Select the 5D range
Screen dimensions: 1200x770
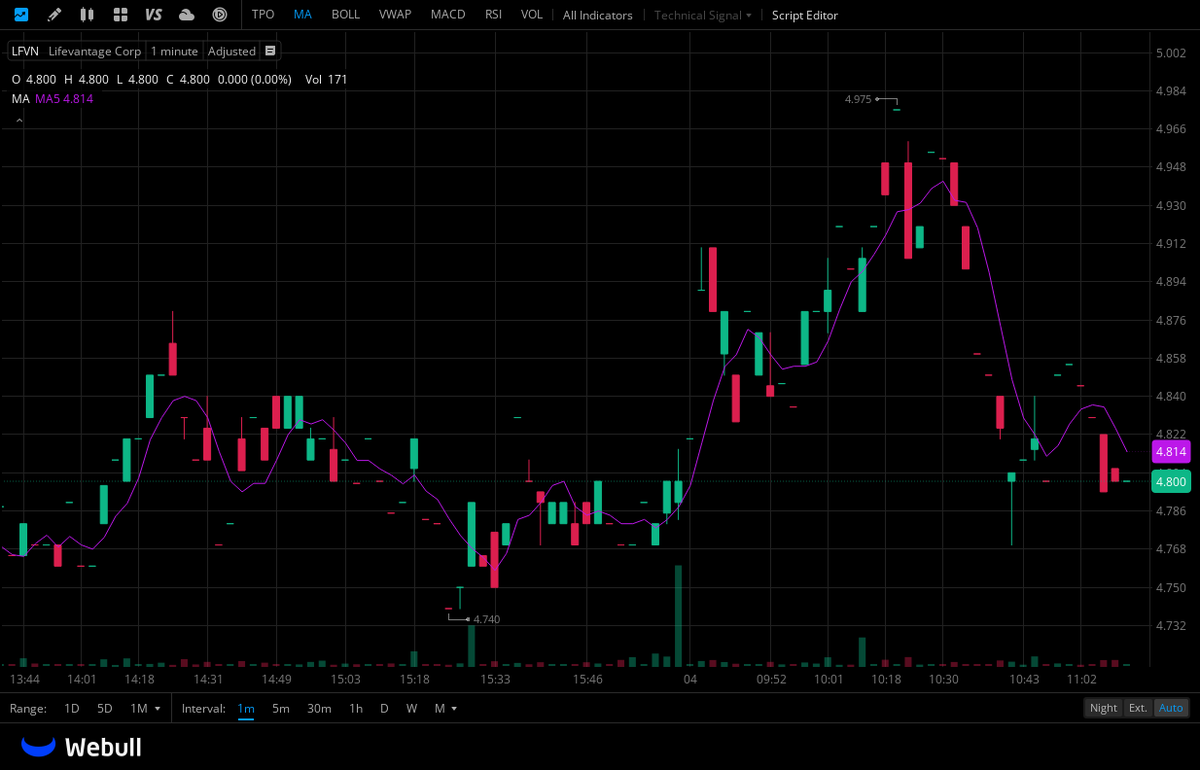[x=105, y=708]
